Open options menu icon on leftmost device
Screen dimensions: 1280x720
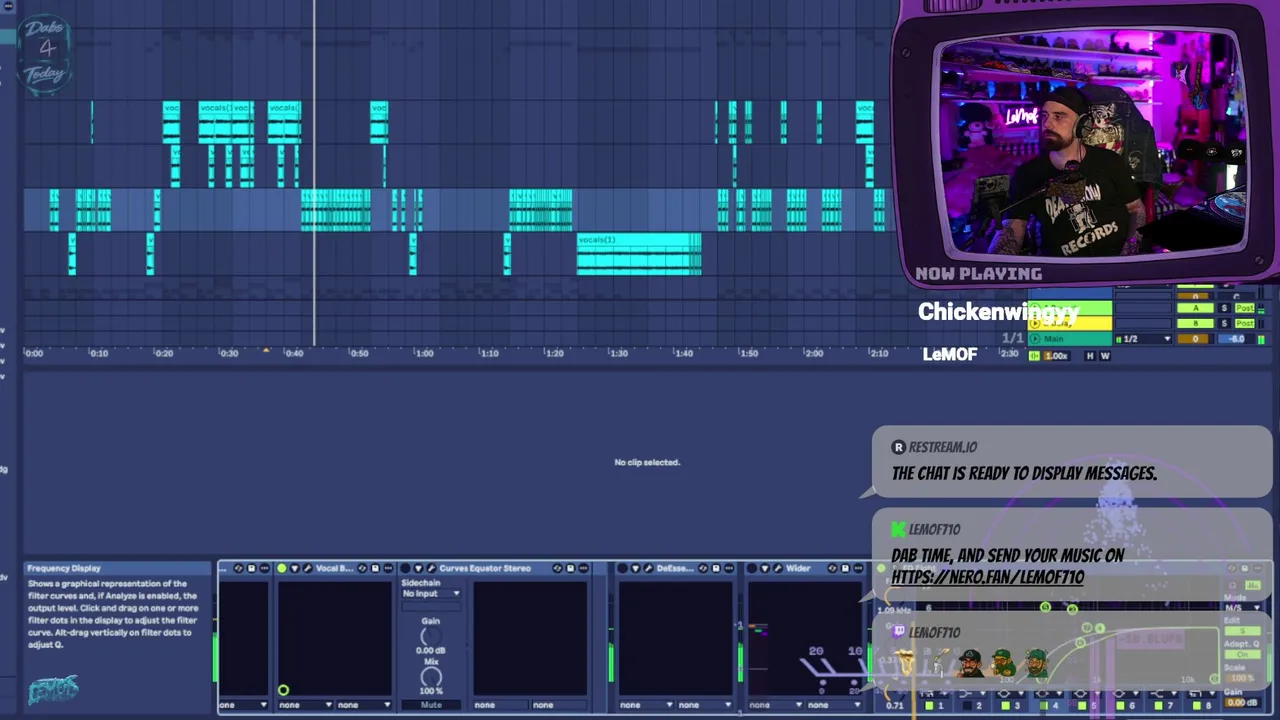(264, 568)
